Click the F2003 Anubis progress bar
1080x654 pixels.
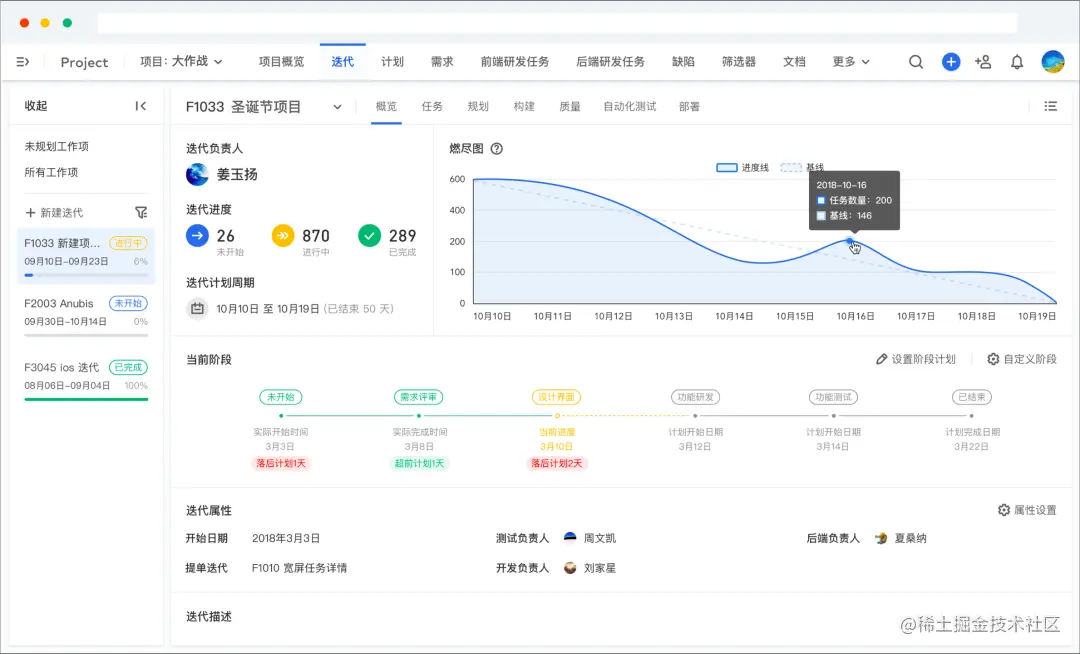(x=86, y=335)
